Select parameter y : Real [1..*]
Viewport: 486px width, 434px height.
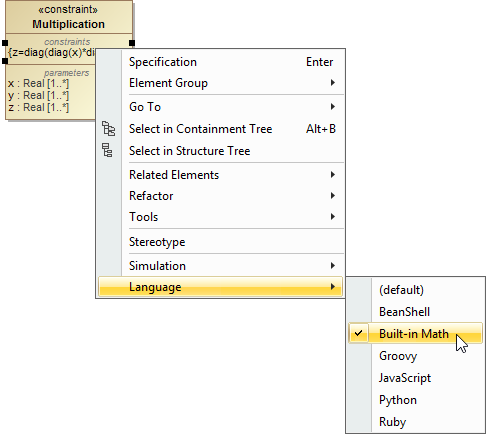point(38,95)
